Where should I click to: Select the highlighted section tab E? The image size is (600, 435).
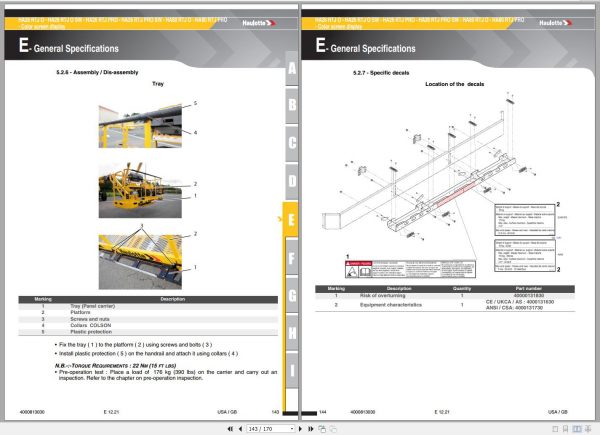click(x=290, y=219)
